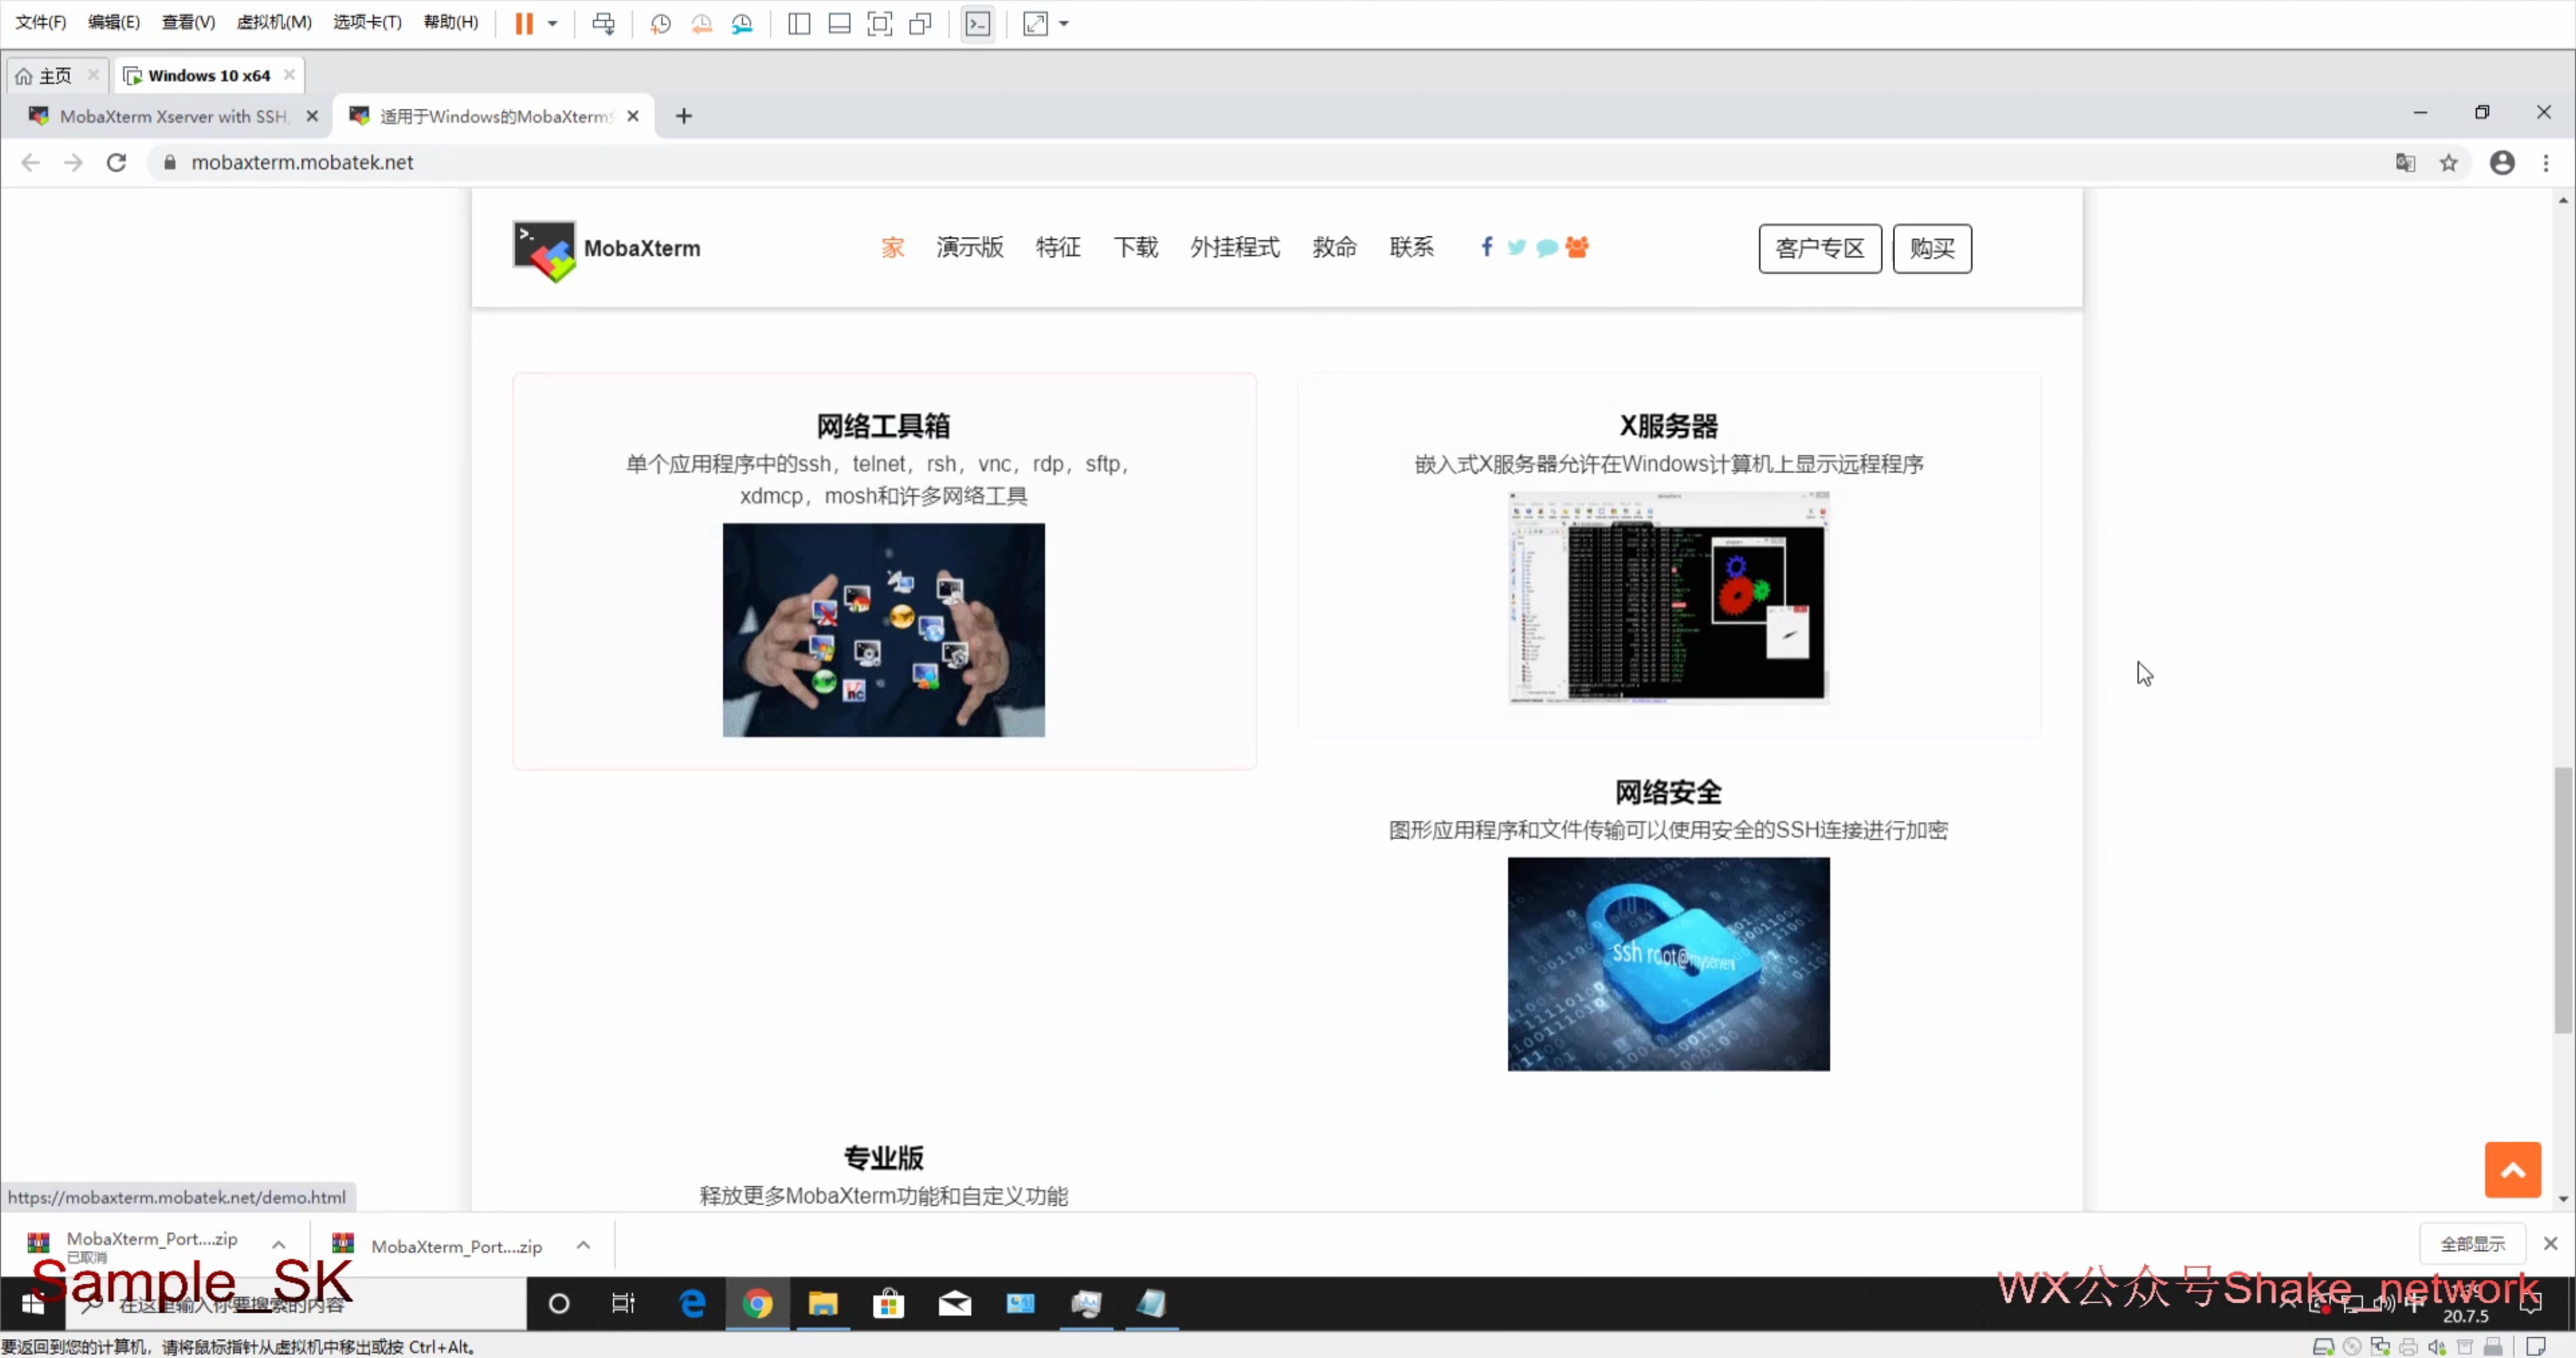Open the 救命 help nav link

pos(1334,247)
